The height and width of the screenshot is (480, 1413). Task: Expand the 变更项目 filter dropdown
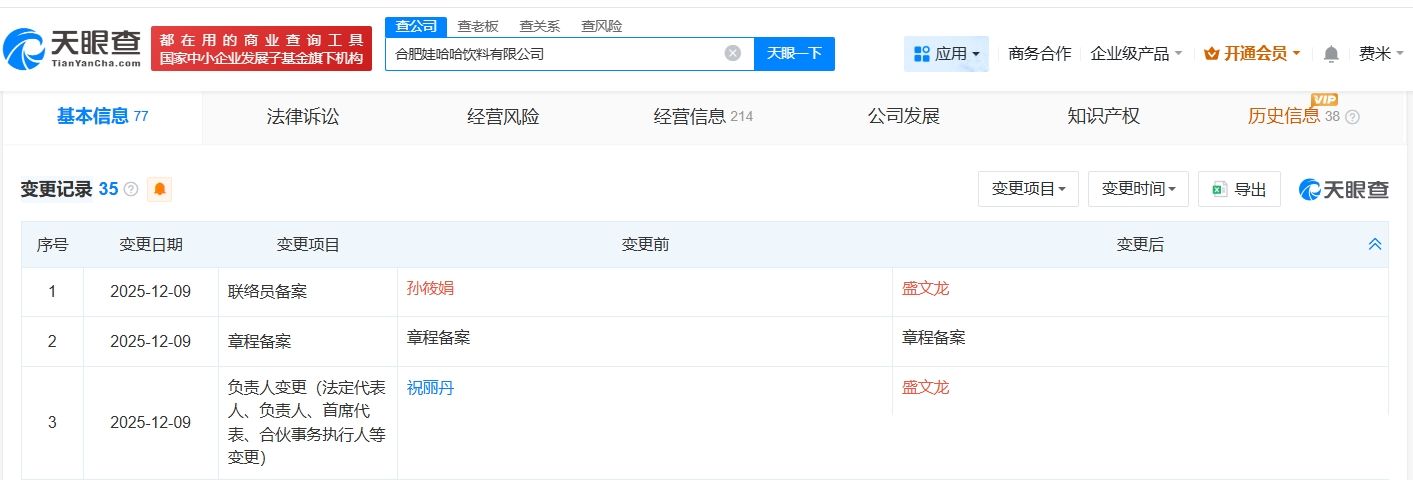point(1028,189)
